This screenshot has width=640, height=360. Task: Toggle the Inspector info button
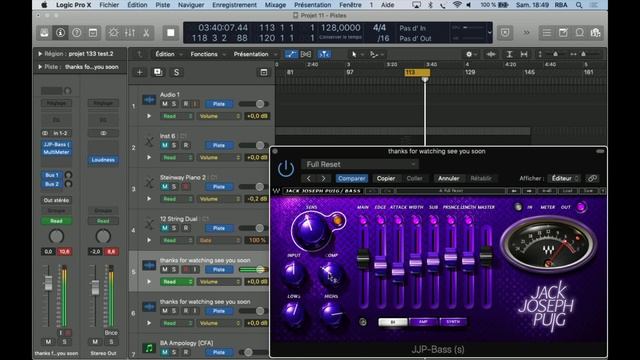[60, 33]
